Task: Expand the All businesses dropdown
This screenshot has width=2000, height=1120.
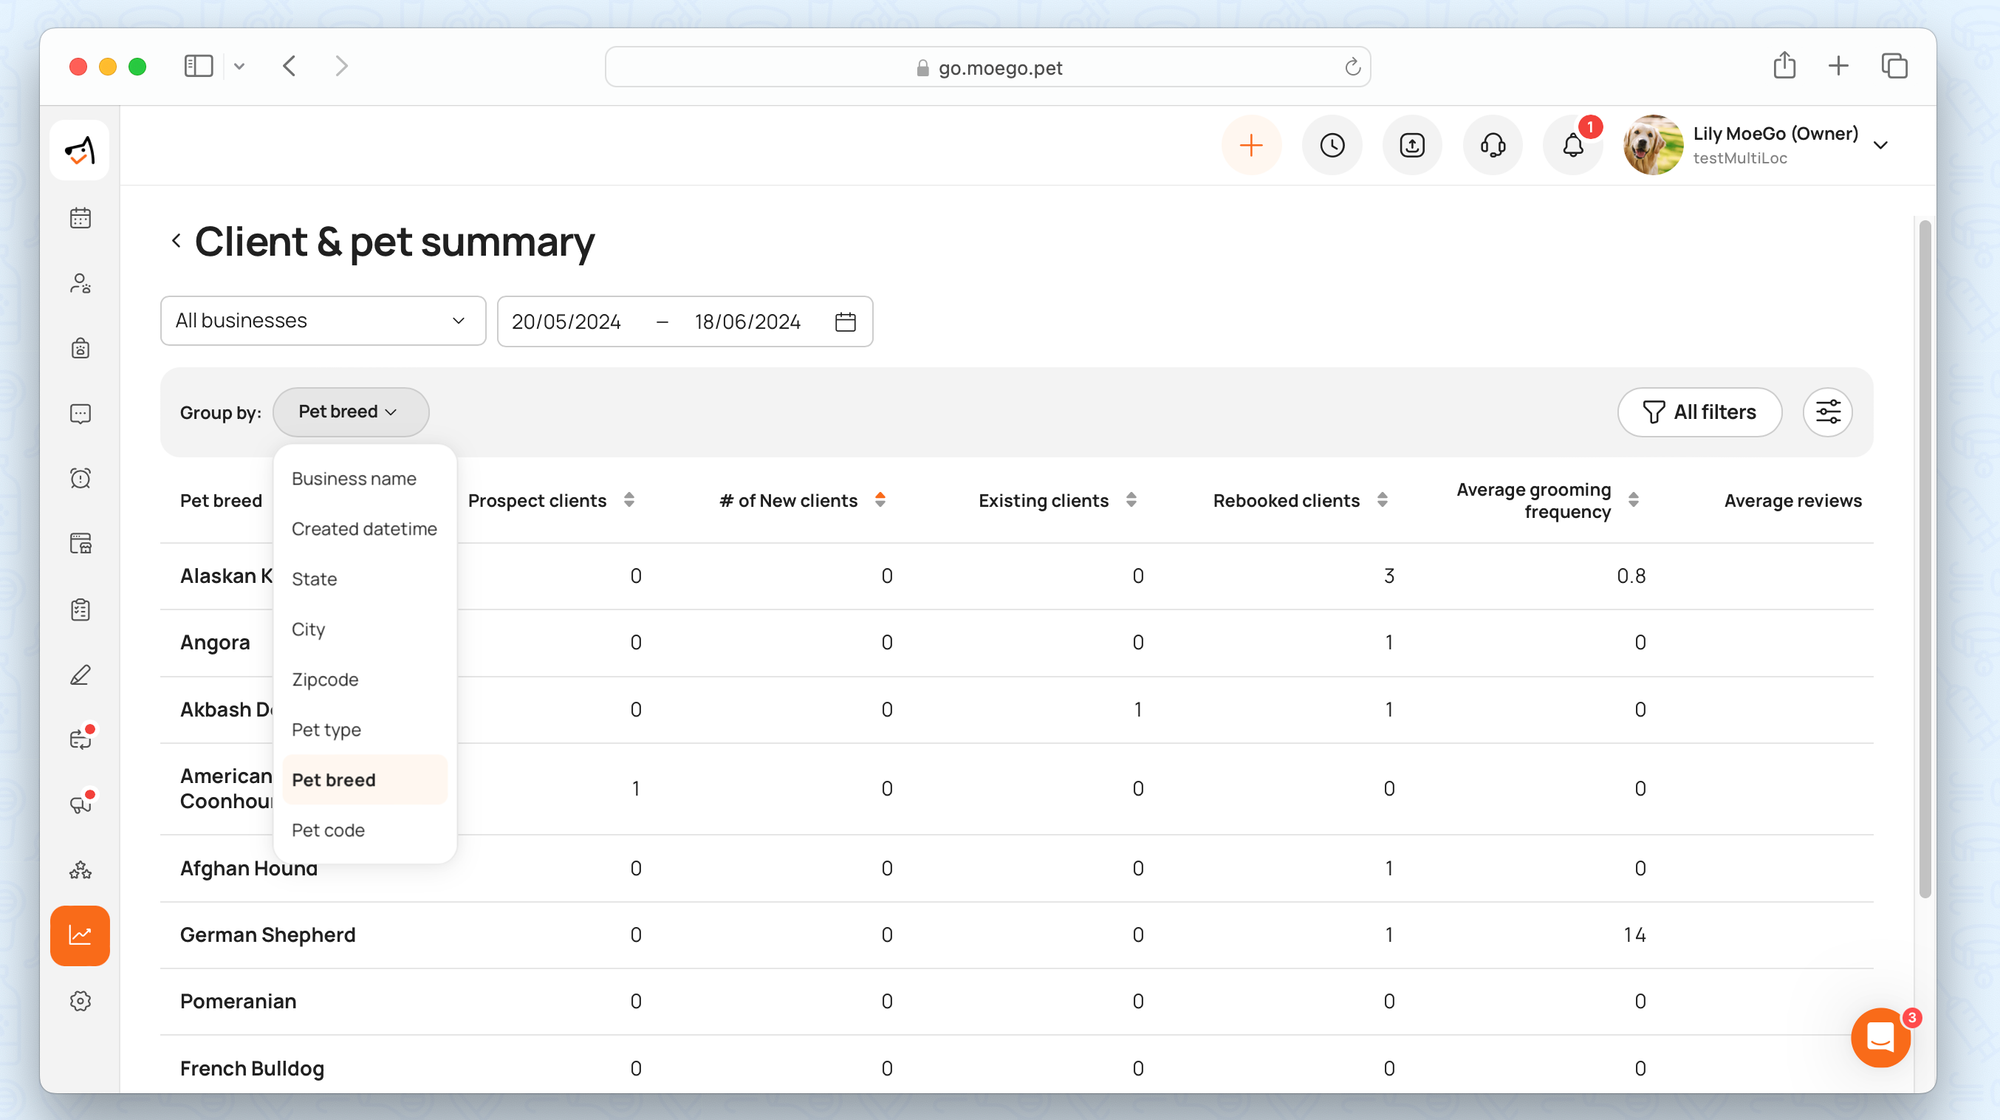Action: click(322, 321)
